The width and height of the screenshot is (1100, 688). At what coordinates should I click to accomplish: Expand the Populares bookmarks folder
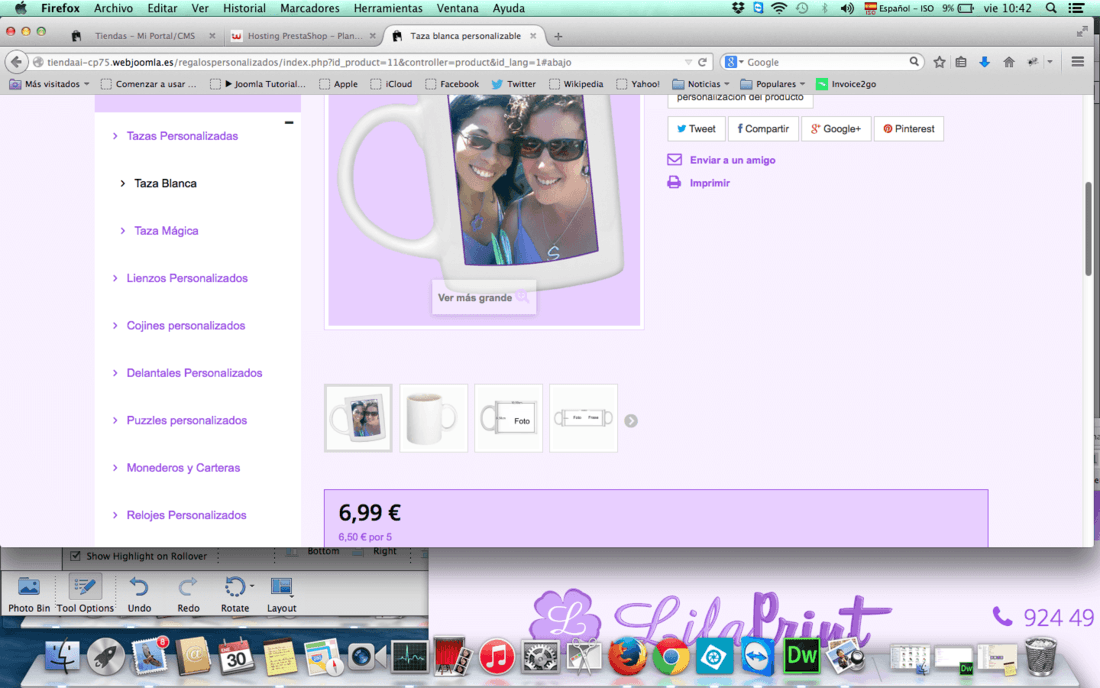click(773, 84)
